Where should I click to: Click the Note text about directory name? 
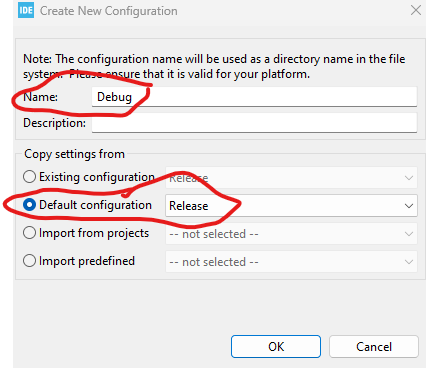coord(214,66)
